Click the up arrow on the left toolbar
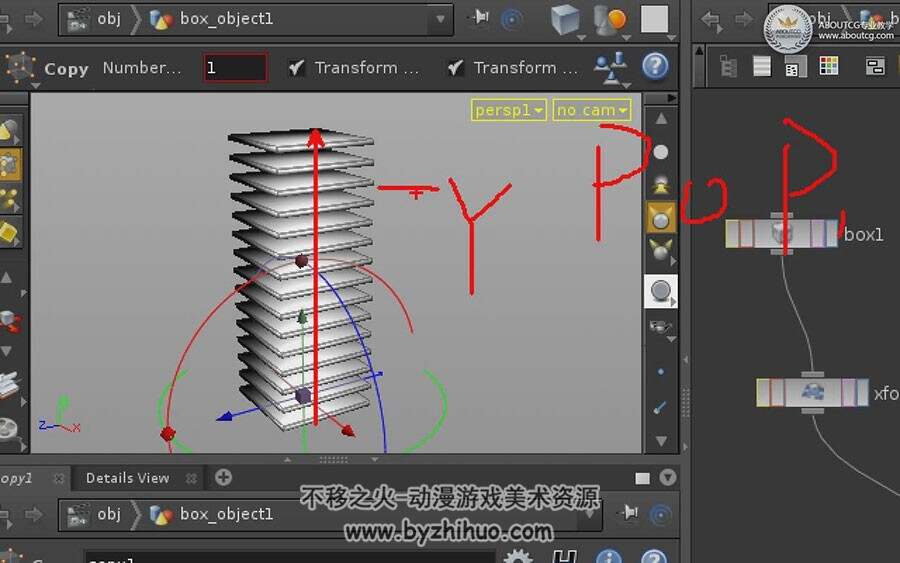The image size is (900, 563). pos(6,278)
